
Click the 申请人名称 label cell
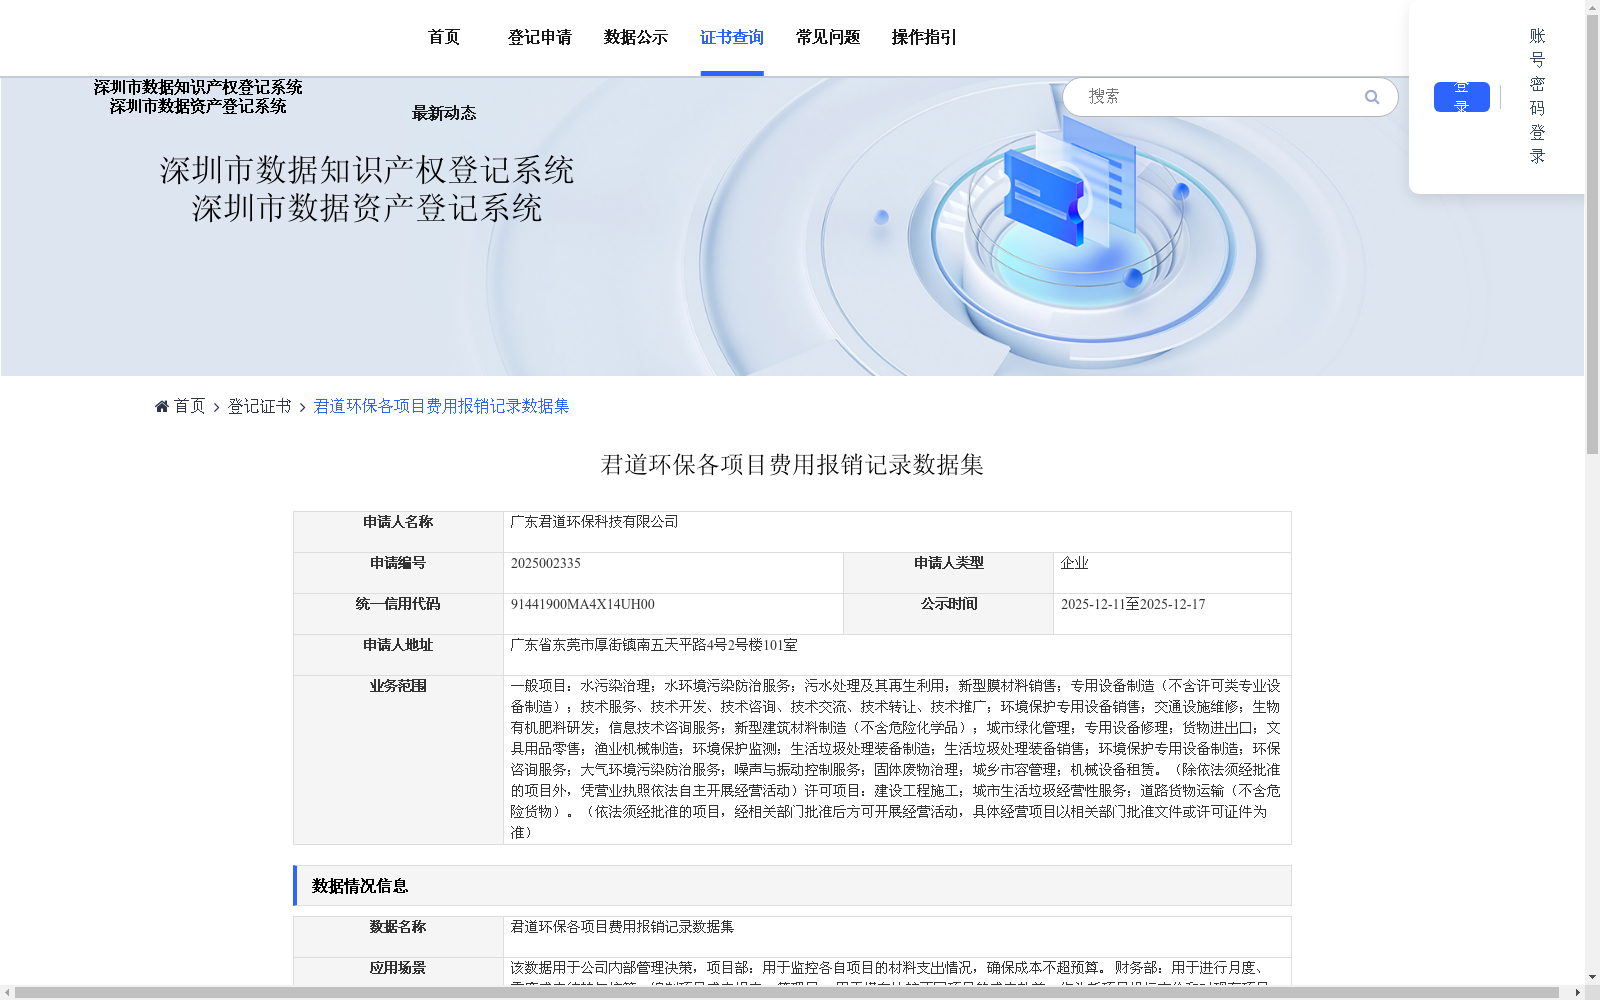click(398, 532)
